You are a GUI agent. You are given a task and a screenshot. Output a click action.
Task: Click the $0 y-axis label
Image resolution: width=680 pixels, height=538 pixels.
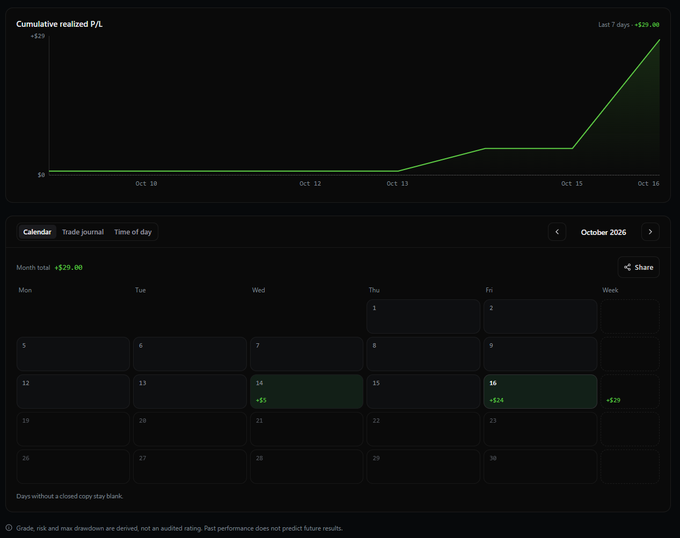pos(41,175)
